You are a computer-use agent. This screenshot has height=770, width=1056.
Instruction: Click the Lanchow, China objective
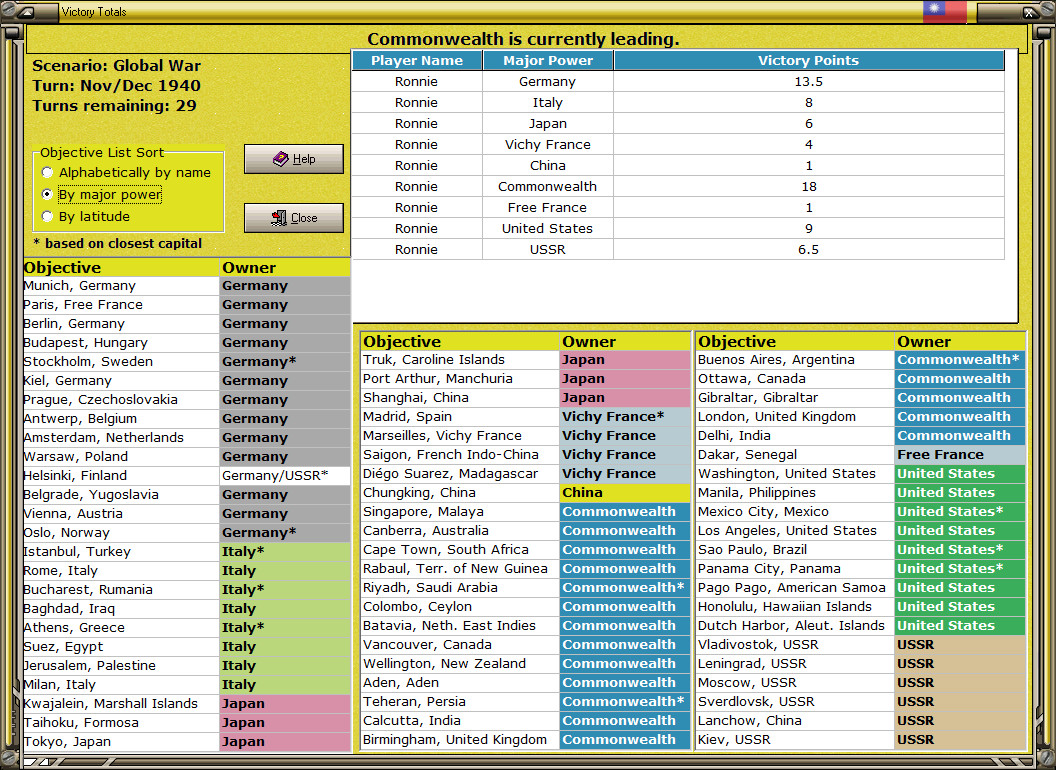[795, 721]
